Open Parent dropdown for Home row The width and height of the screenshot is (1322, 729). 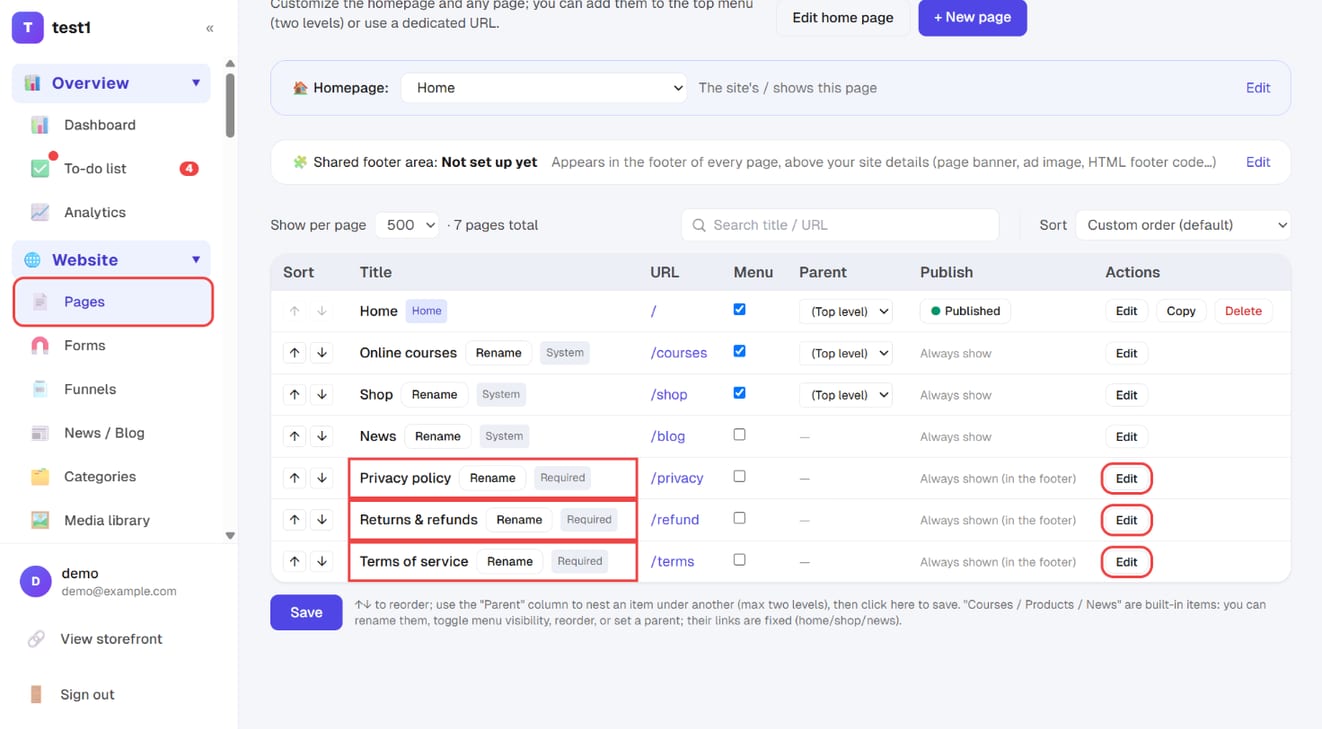(846, 311)
